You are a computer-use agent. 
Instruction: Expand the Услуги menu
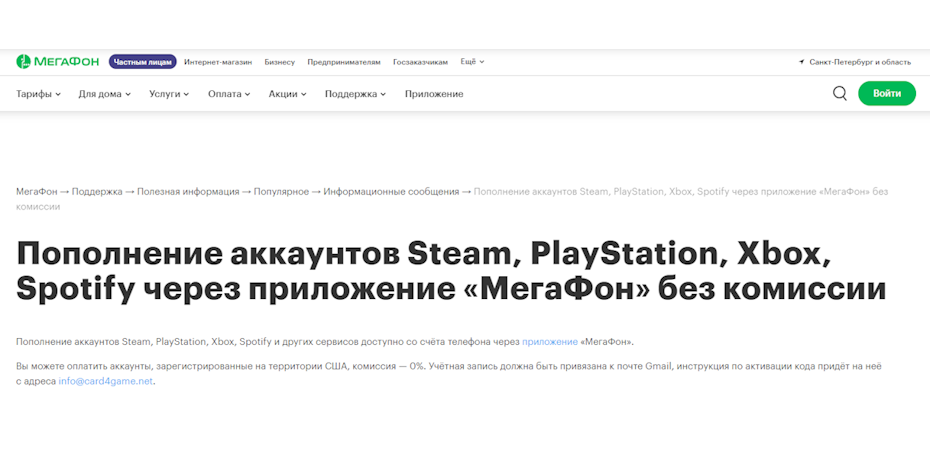click(x=169, y=94)
